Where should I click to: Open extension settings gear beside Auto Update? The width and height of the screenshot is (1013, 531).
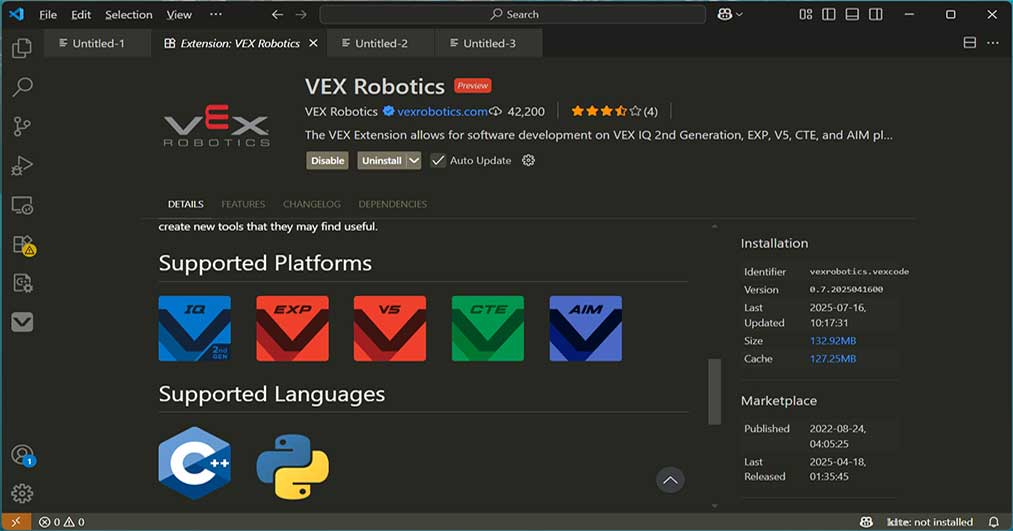click(528, 160)
